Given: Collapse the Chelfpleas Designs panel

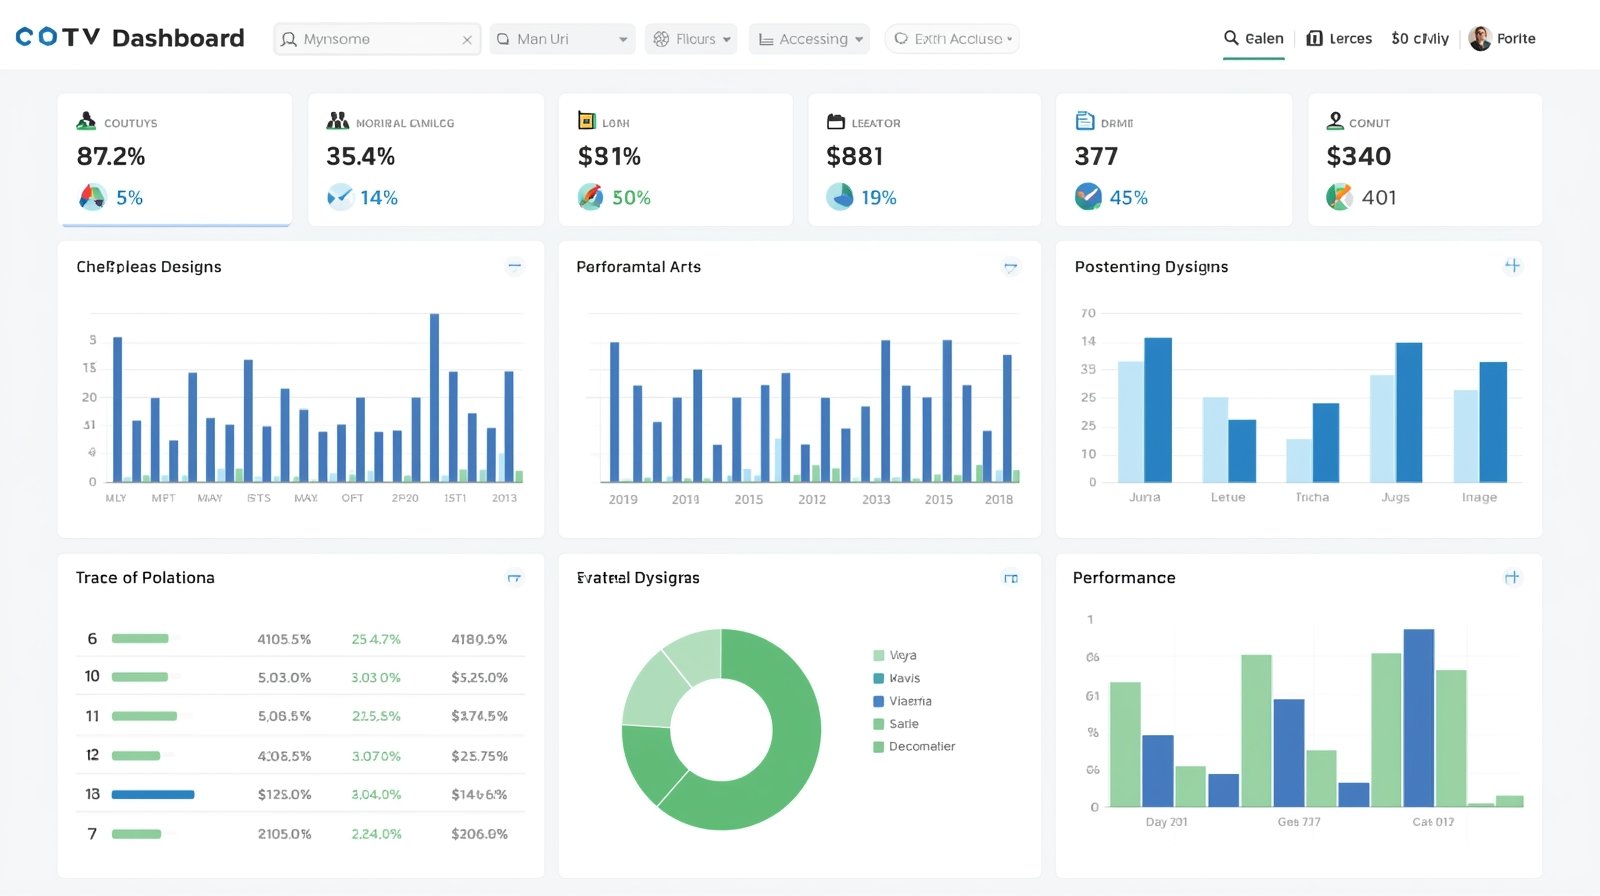Looking at the screenshot, I should tap(515, 266).
